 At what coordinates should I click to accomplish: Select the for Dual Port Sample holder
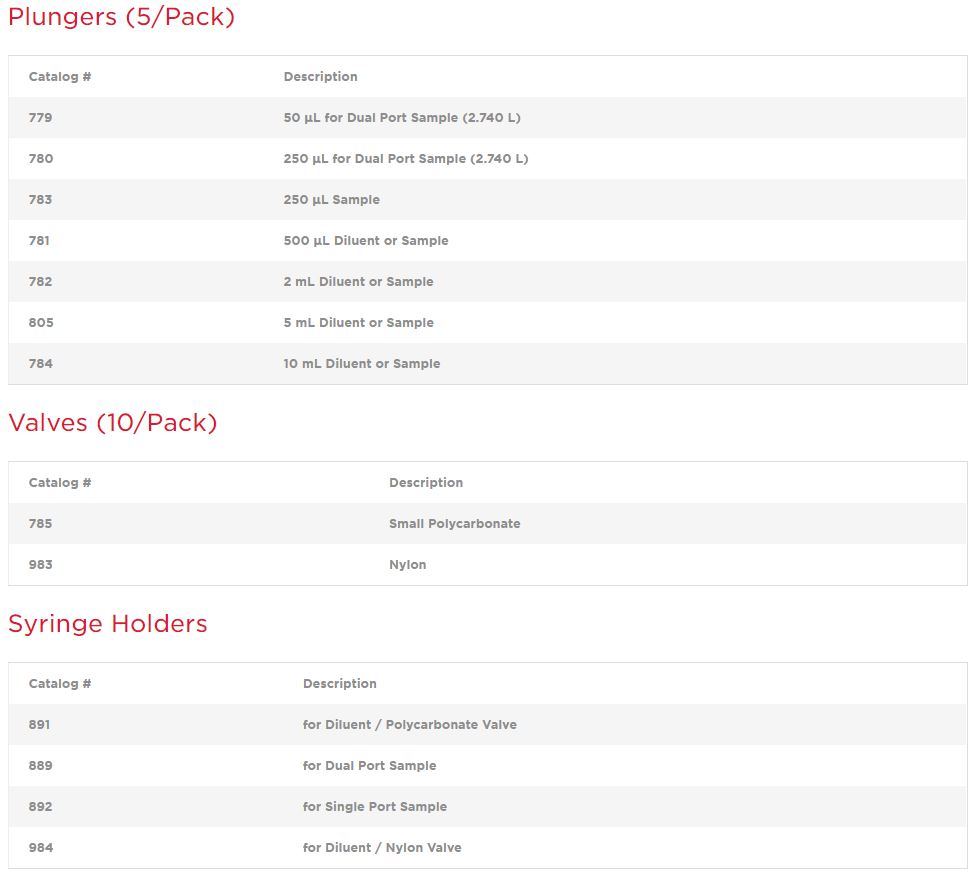coord(369,766)
